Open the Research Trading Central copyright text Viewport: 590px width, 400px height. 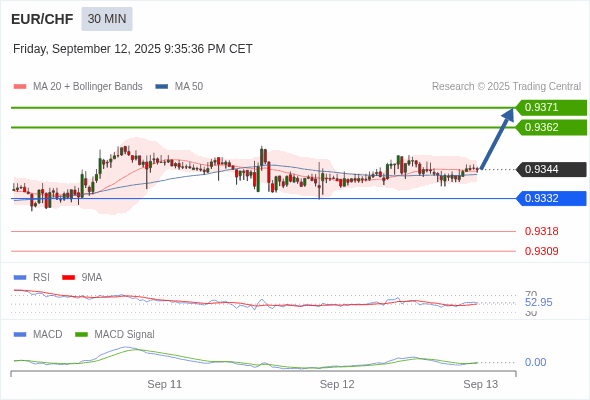[x=506, y=87]
